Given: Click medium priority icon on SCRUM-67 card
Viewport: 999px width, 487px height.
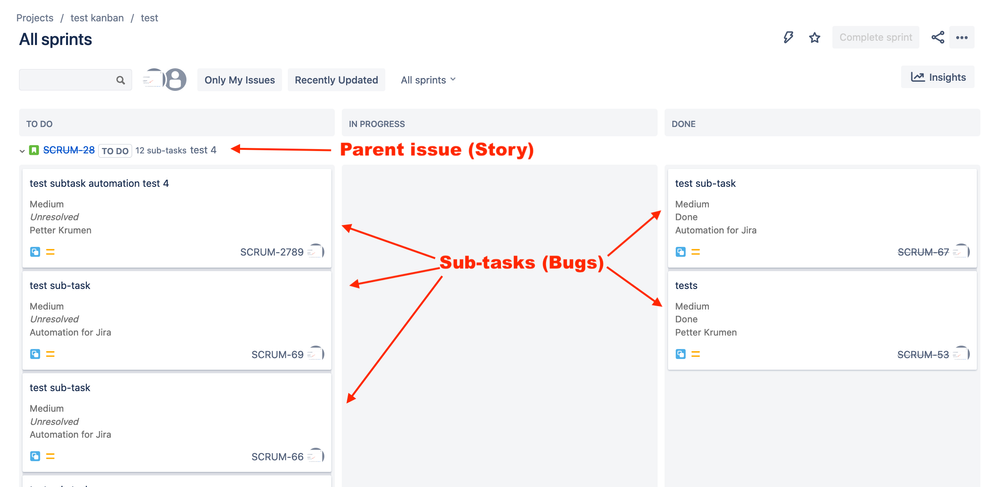Looking at the screenshot, I should click(x=696, y=252).
